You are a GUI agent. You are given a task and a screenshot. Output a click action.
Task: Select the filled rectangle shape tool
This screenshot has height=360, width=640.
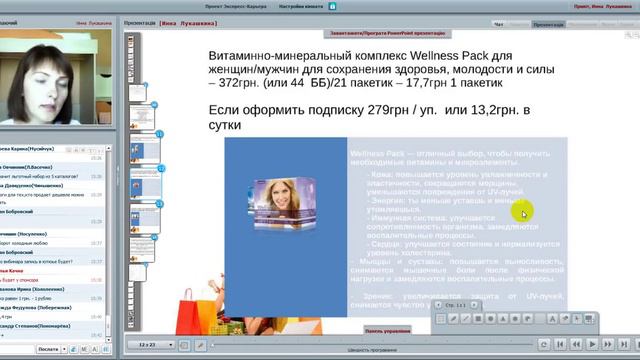click(478, 319)
